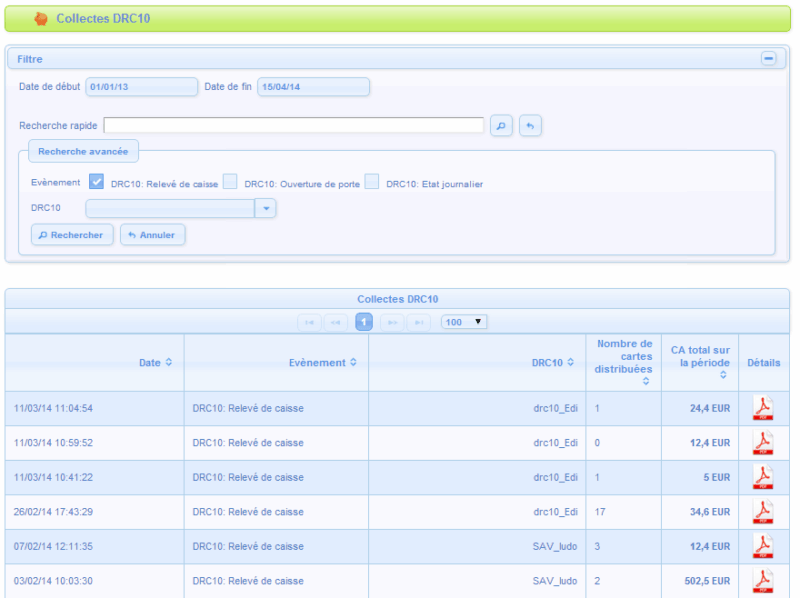
Task: Open the rows-per-page dropdown showing 100
Action: click(464, 322)
